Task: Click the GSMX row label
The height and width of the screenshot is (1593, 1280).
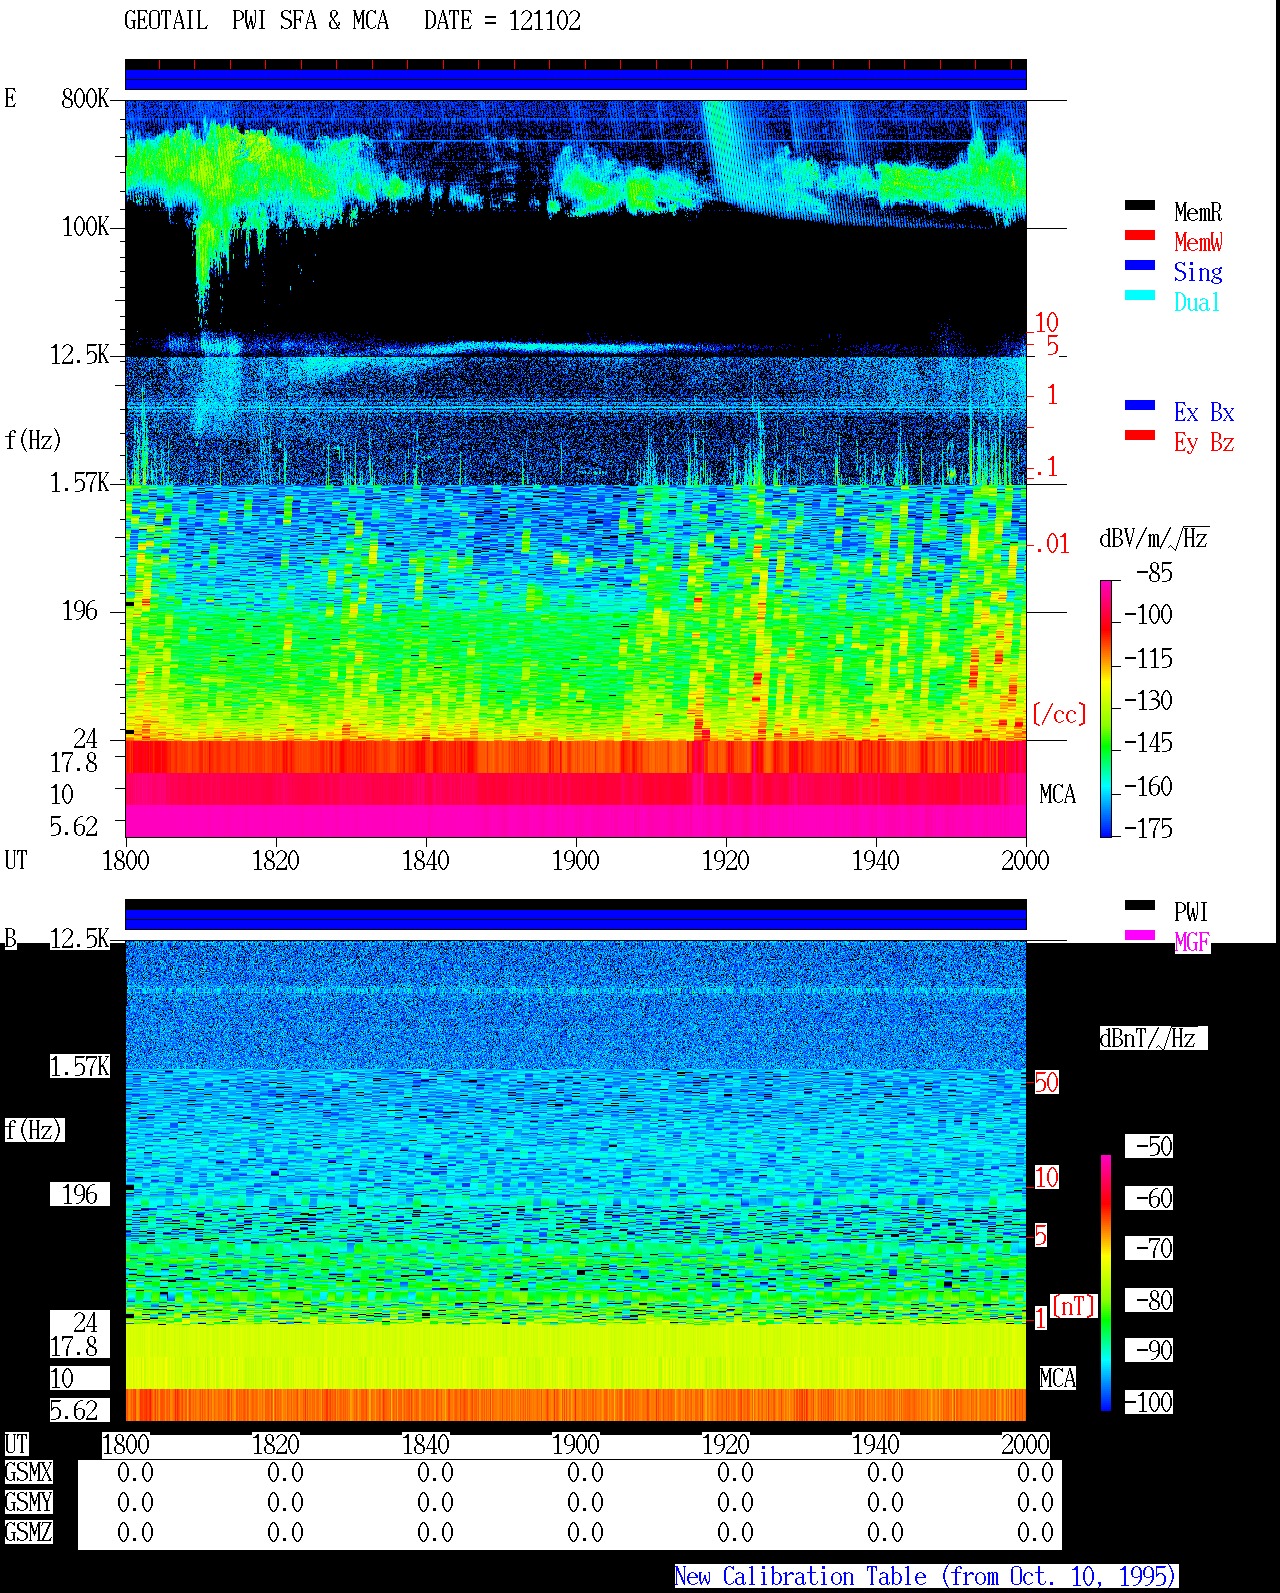Action: [x=28, y=1472]
